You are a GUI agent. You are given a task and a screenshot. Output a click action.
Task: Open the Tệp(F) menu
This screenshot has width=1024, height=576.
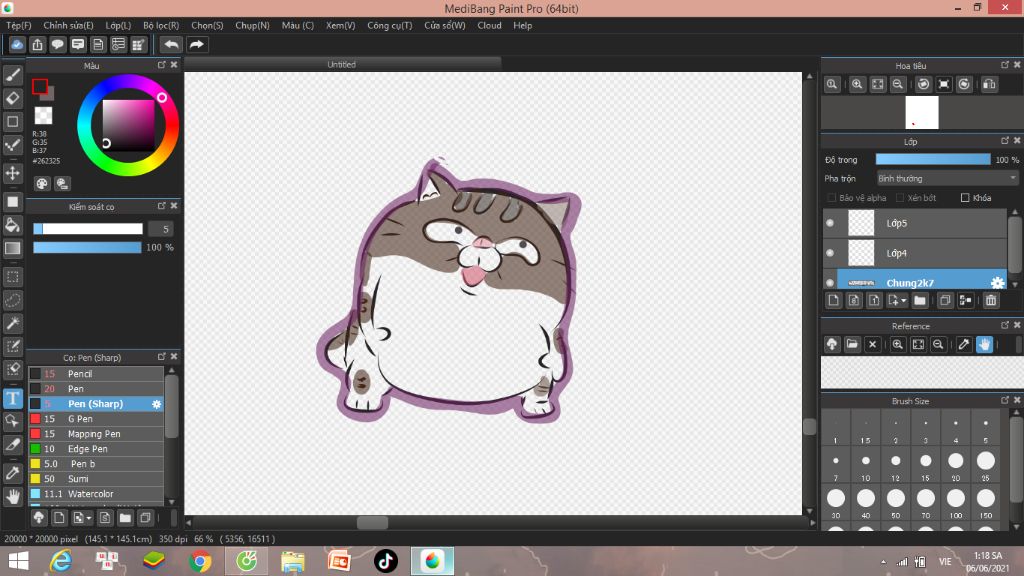tap(19, 25)
